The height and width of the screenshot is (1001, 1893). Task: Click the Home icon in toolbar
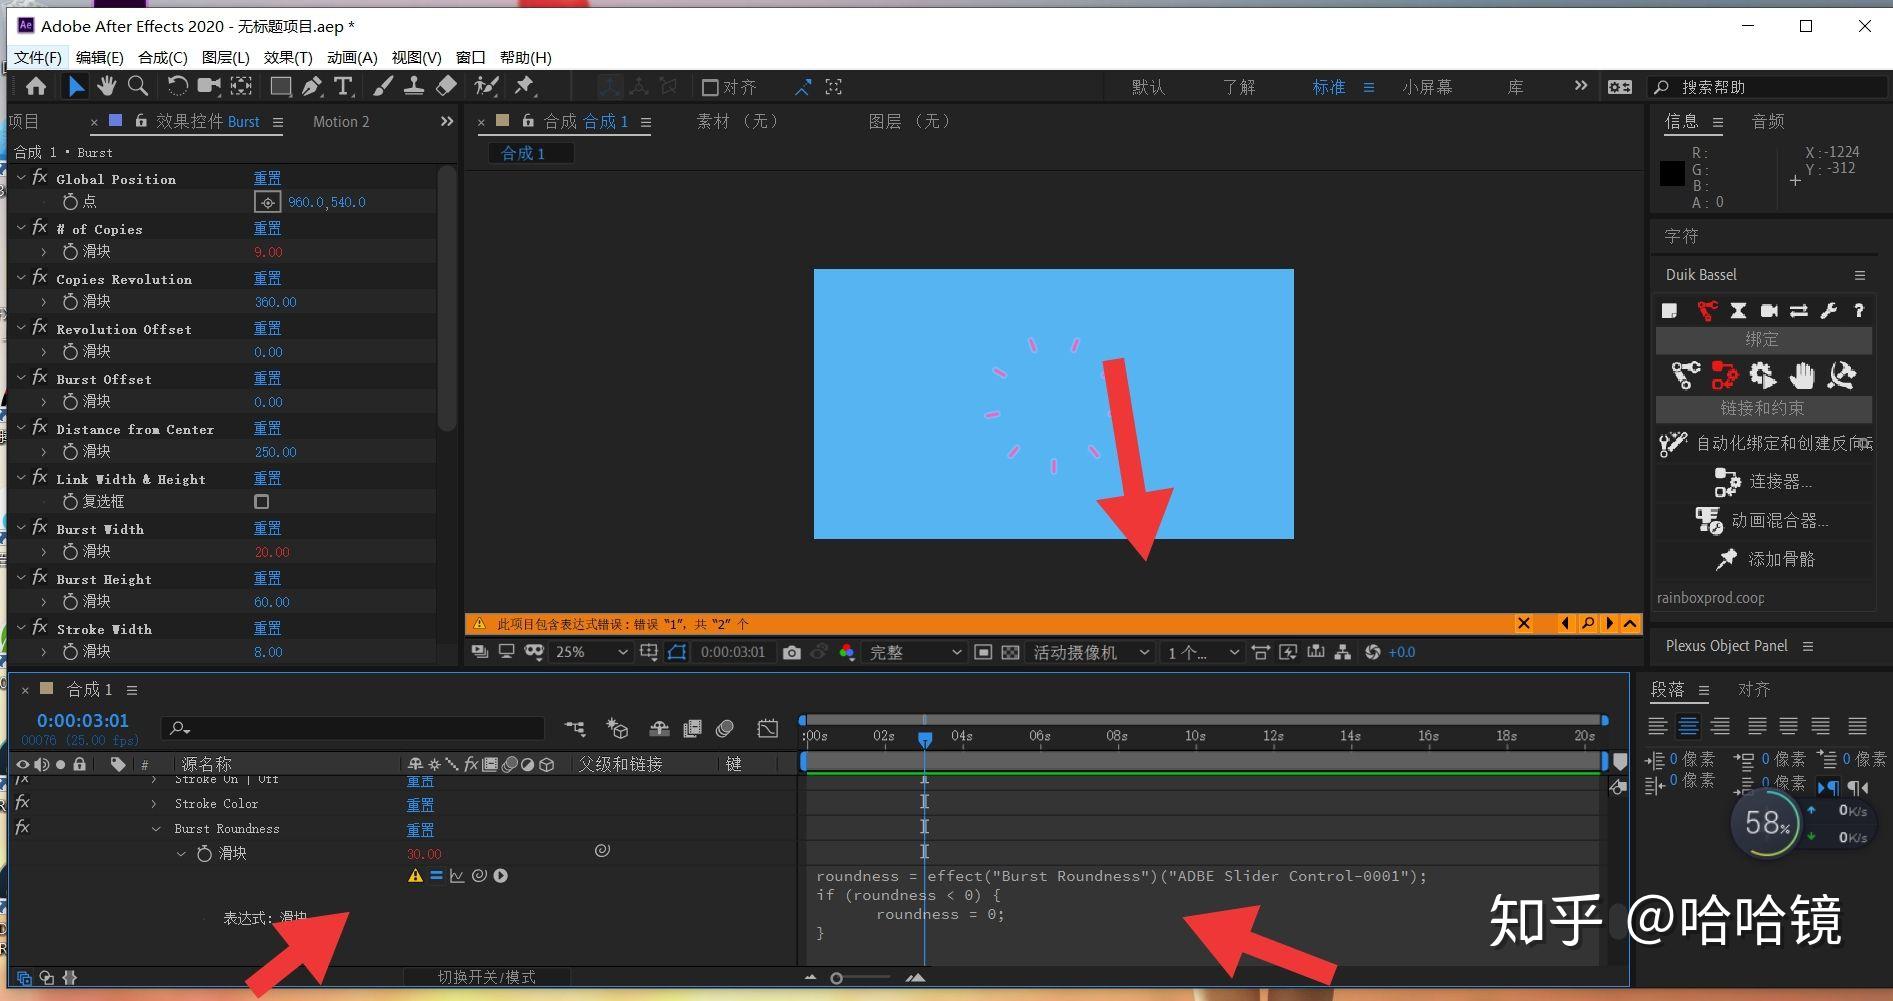36,87
